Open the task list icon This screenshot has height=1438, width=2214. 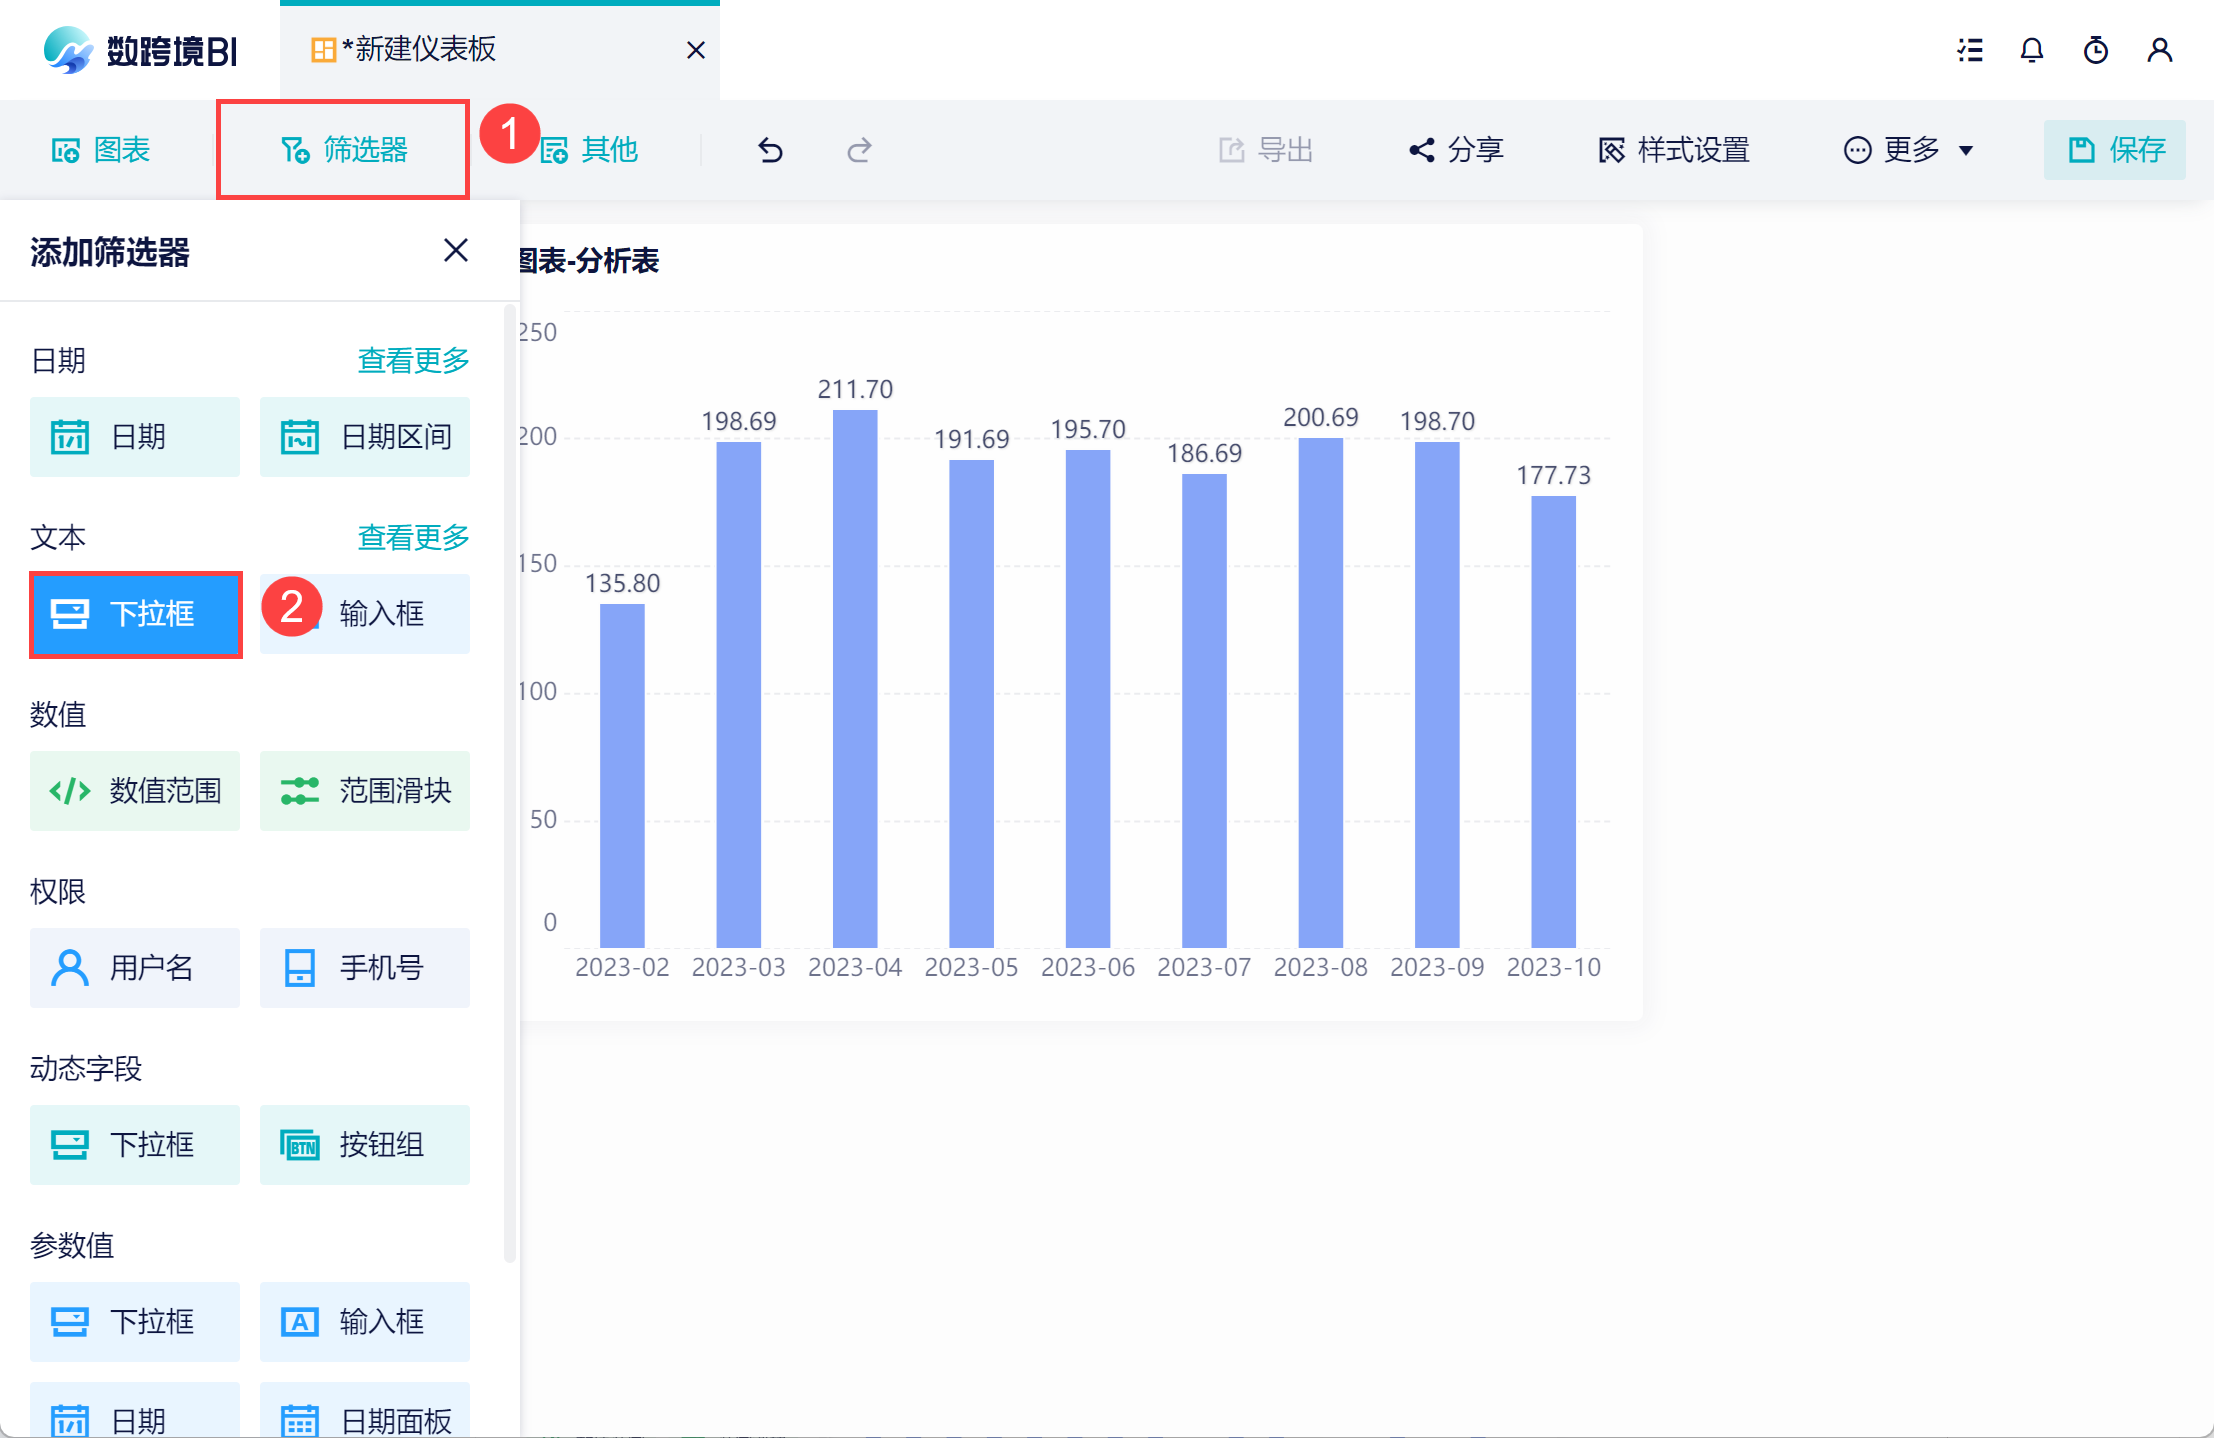click(x=1970, y=50)
